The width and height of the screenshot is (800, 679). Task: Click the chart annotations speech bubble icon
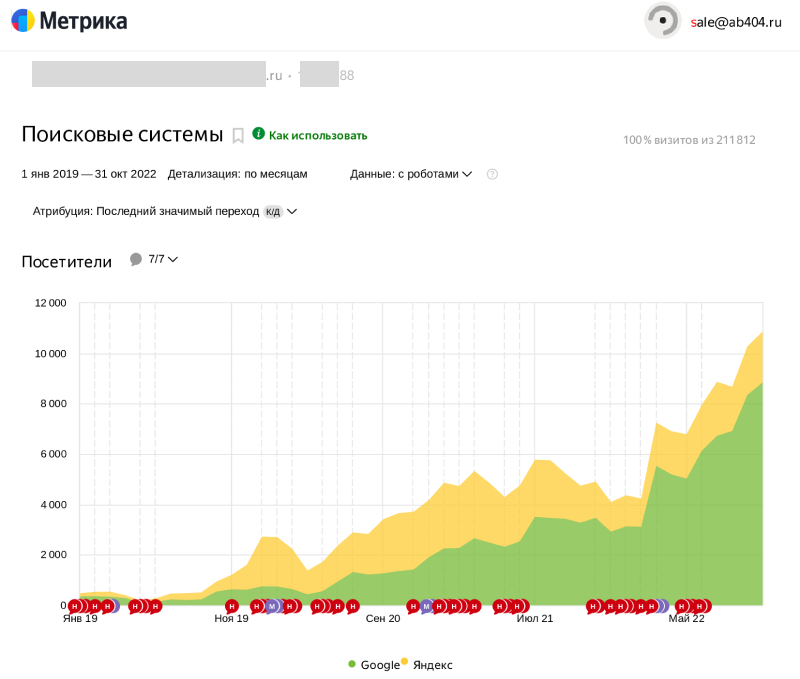click(136, 259)
